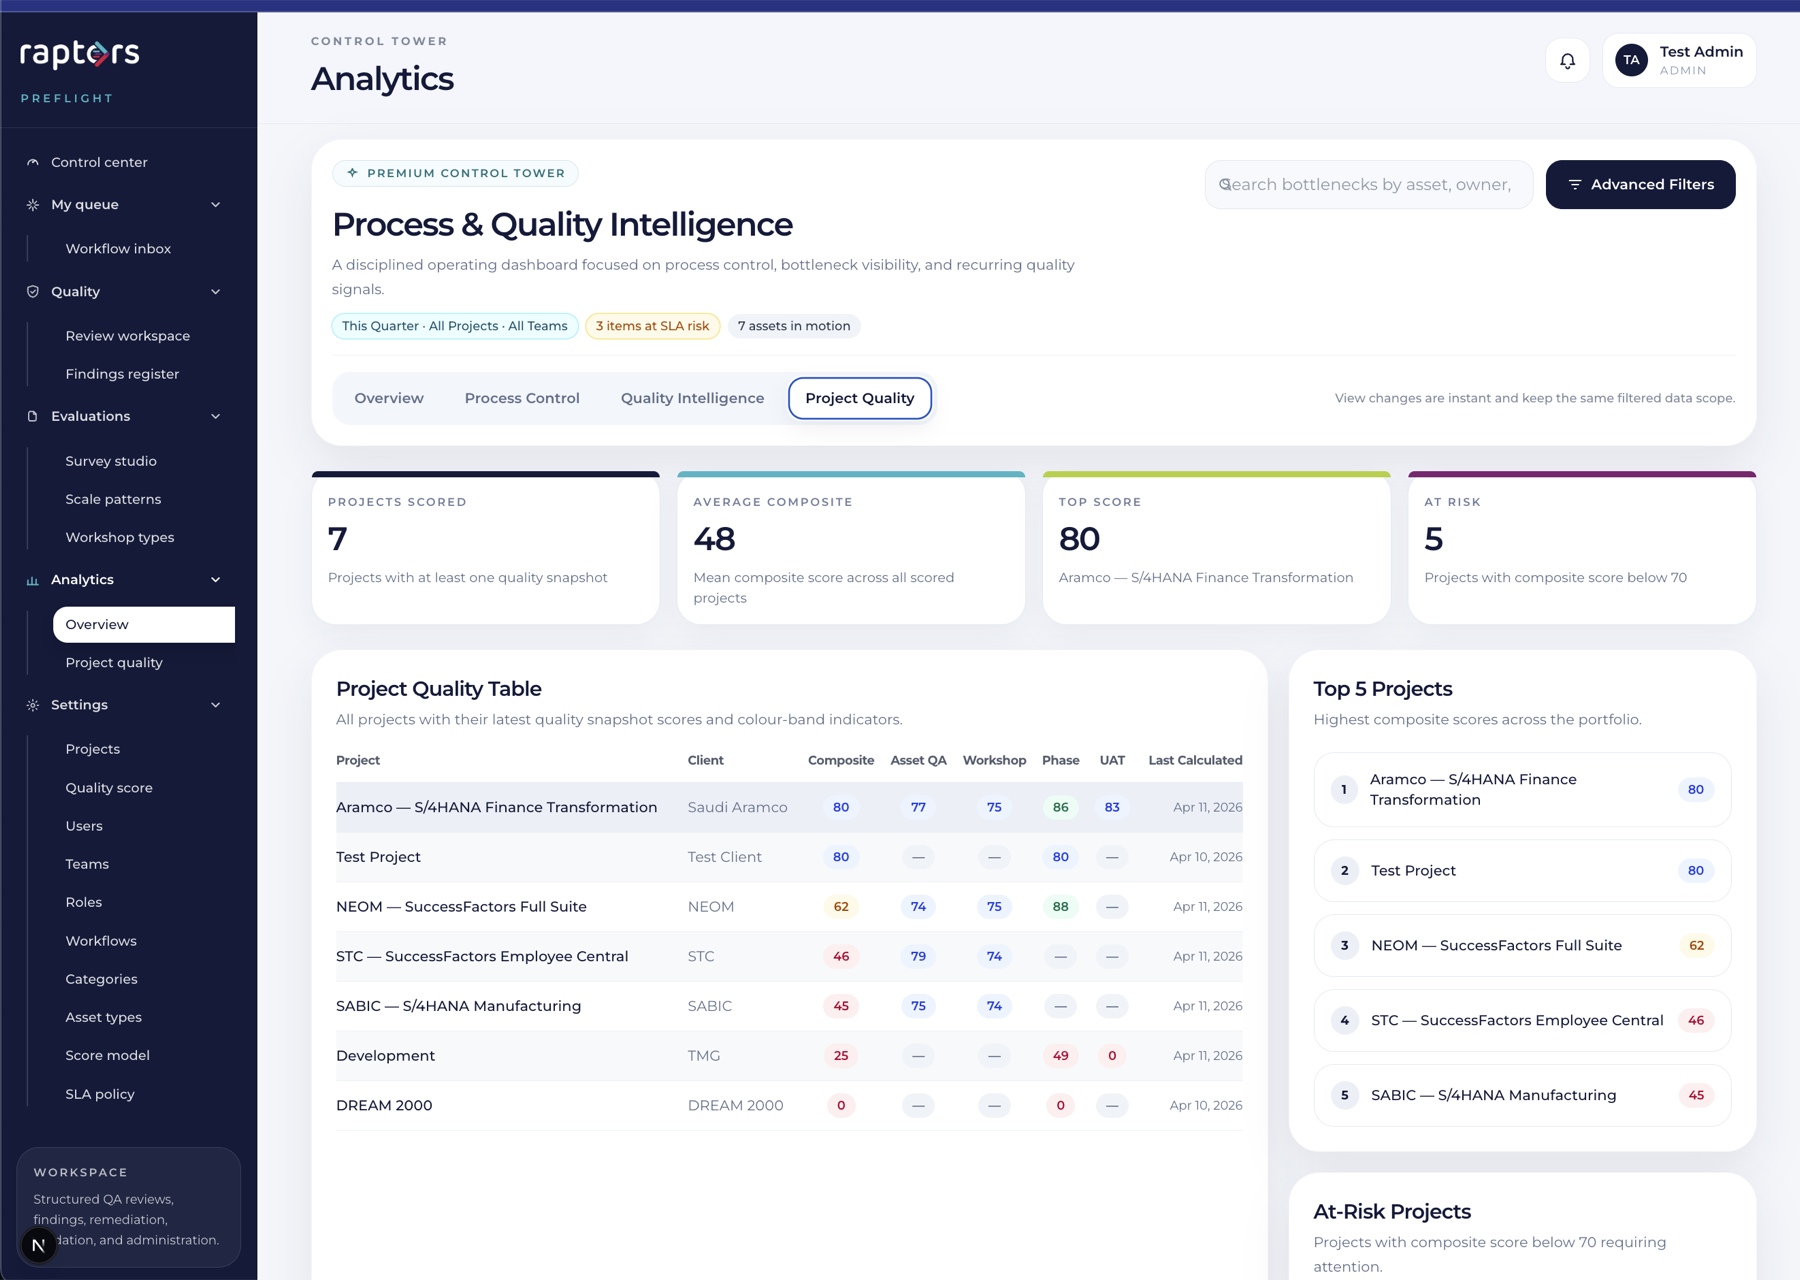Image resolution: width=1800 pixels, height=1280 pixels.
Task: Switch to the Process Control tab
Action: click(521, 398)
